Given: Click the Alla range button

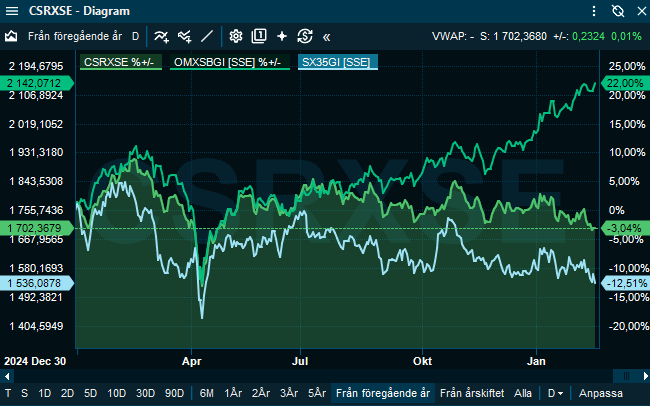Looking at the screenshot, I should [523, 393].
